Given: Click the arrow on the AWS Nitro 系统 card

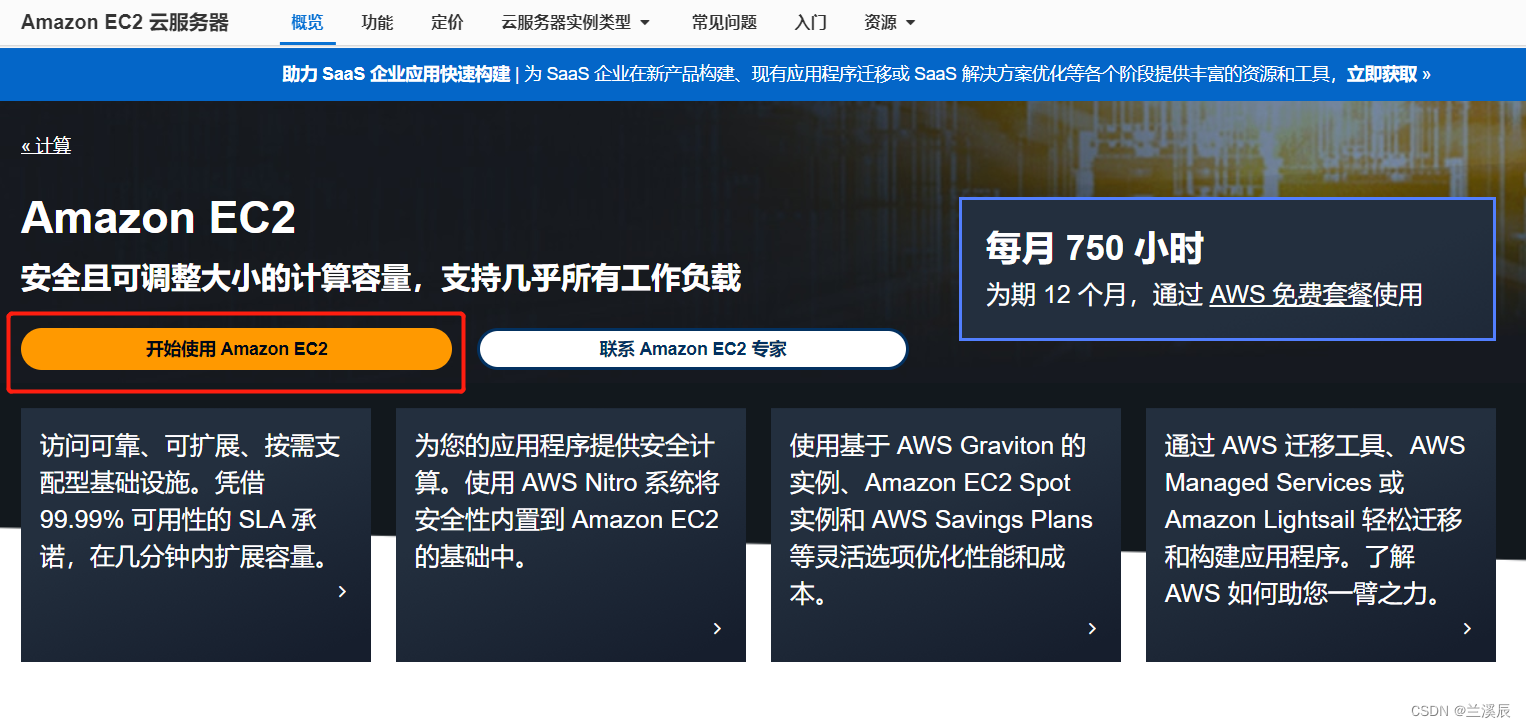Looking at the screenshot, I should click(717, 628).
